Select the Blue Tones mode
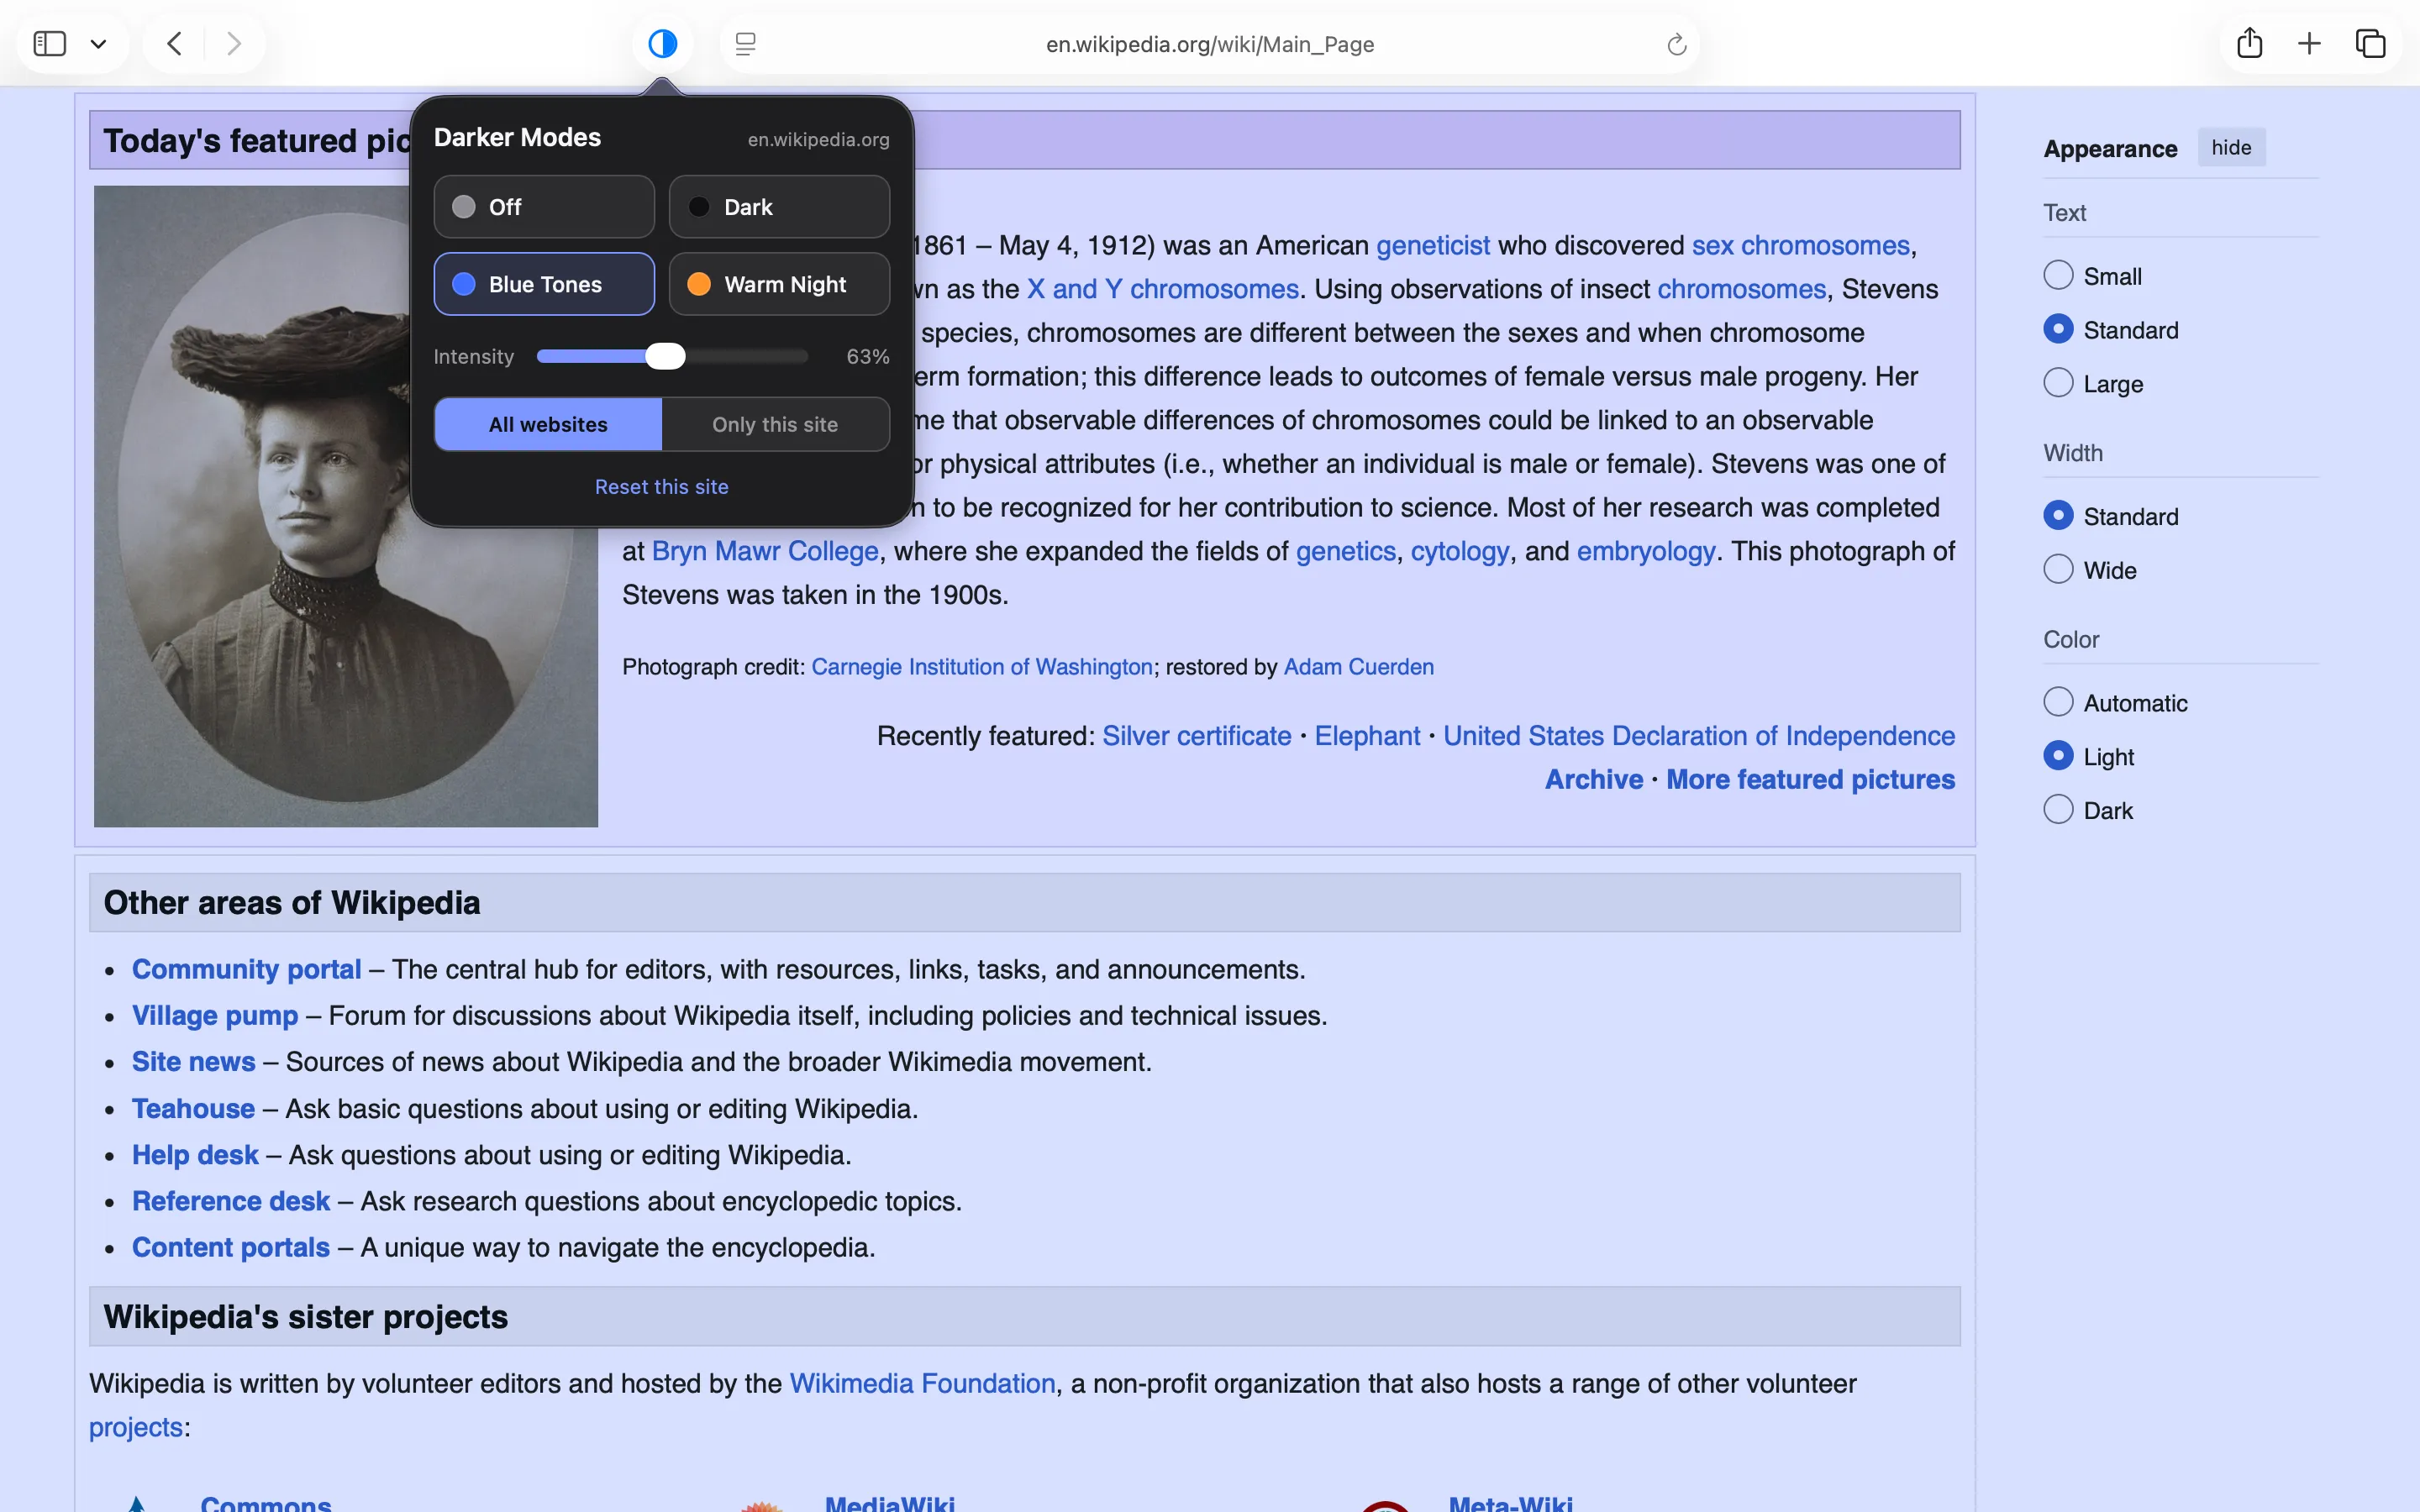The width and height of the screenshot is (2420, 1512). coord(544,284)
